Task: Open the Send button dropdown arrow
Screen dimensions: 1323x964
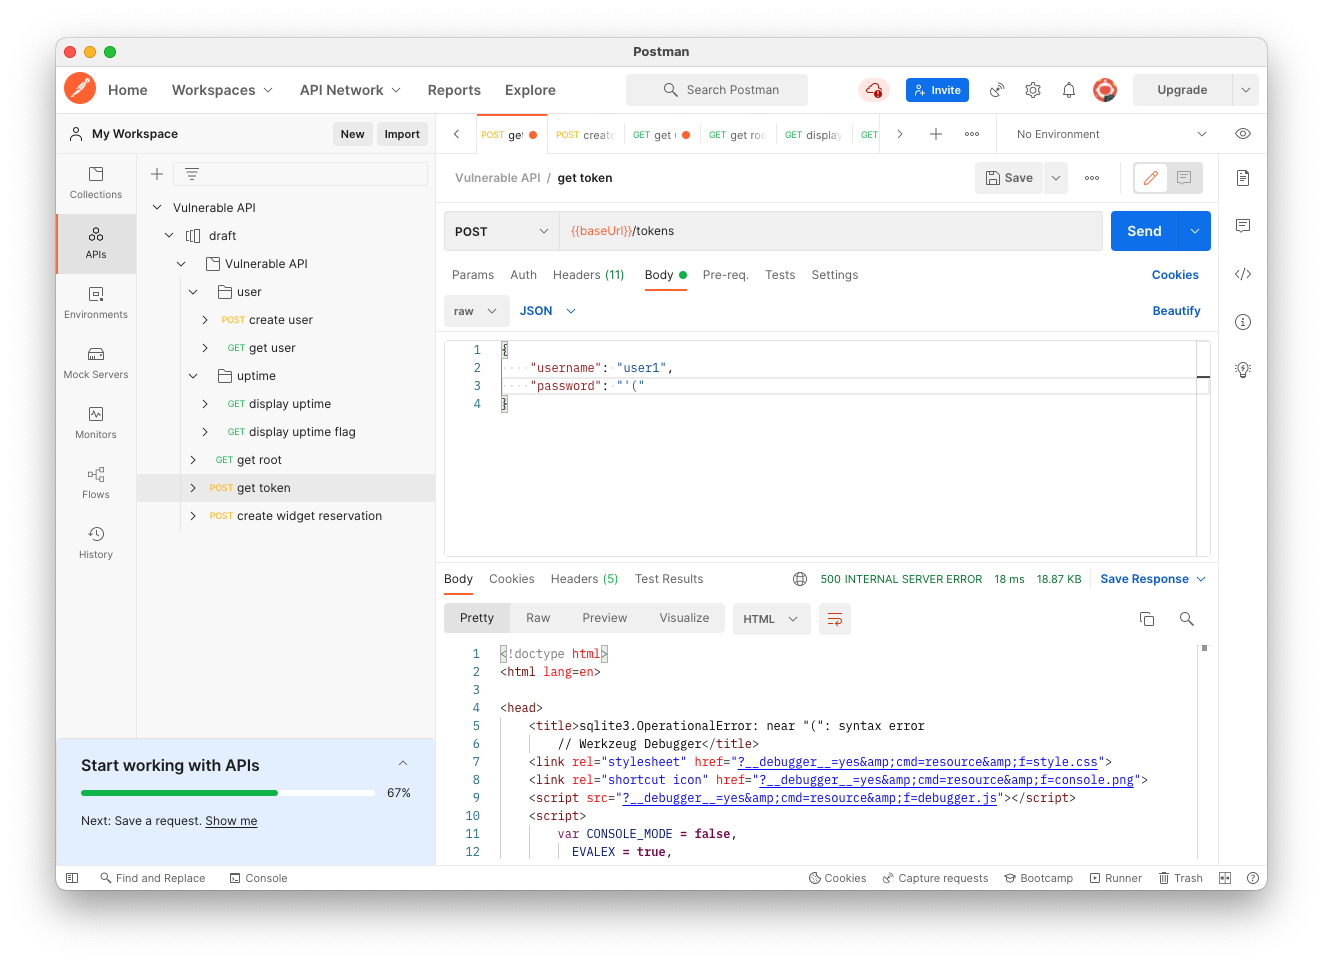Action: [1195, 231]
